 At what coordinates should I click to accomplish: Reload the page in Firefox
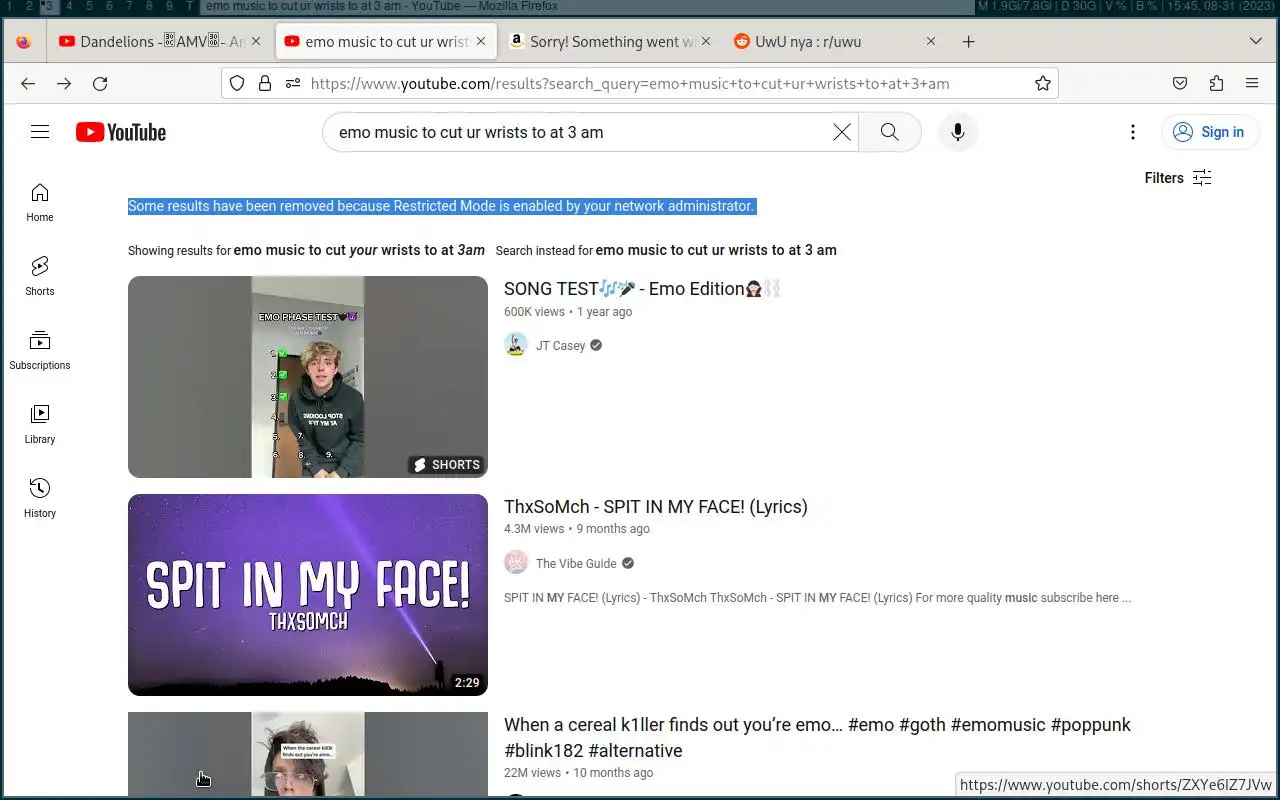point(100,83)
